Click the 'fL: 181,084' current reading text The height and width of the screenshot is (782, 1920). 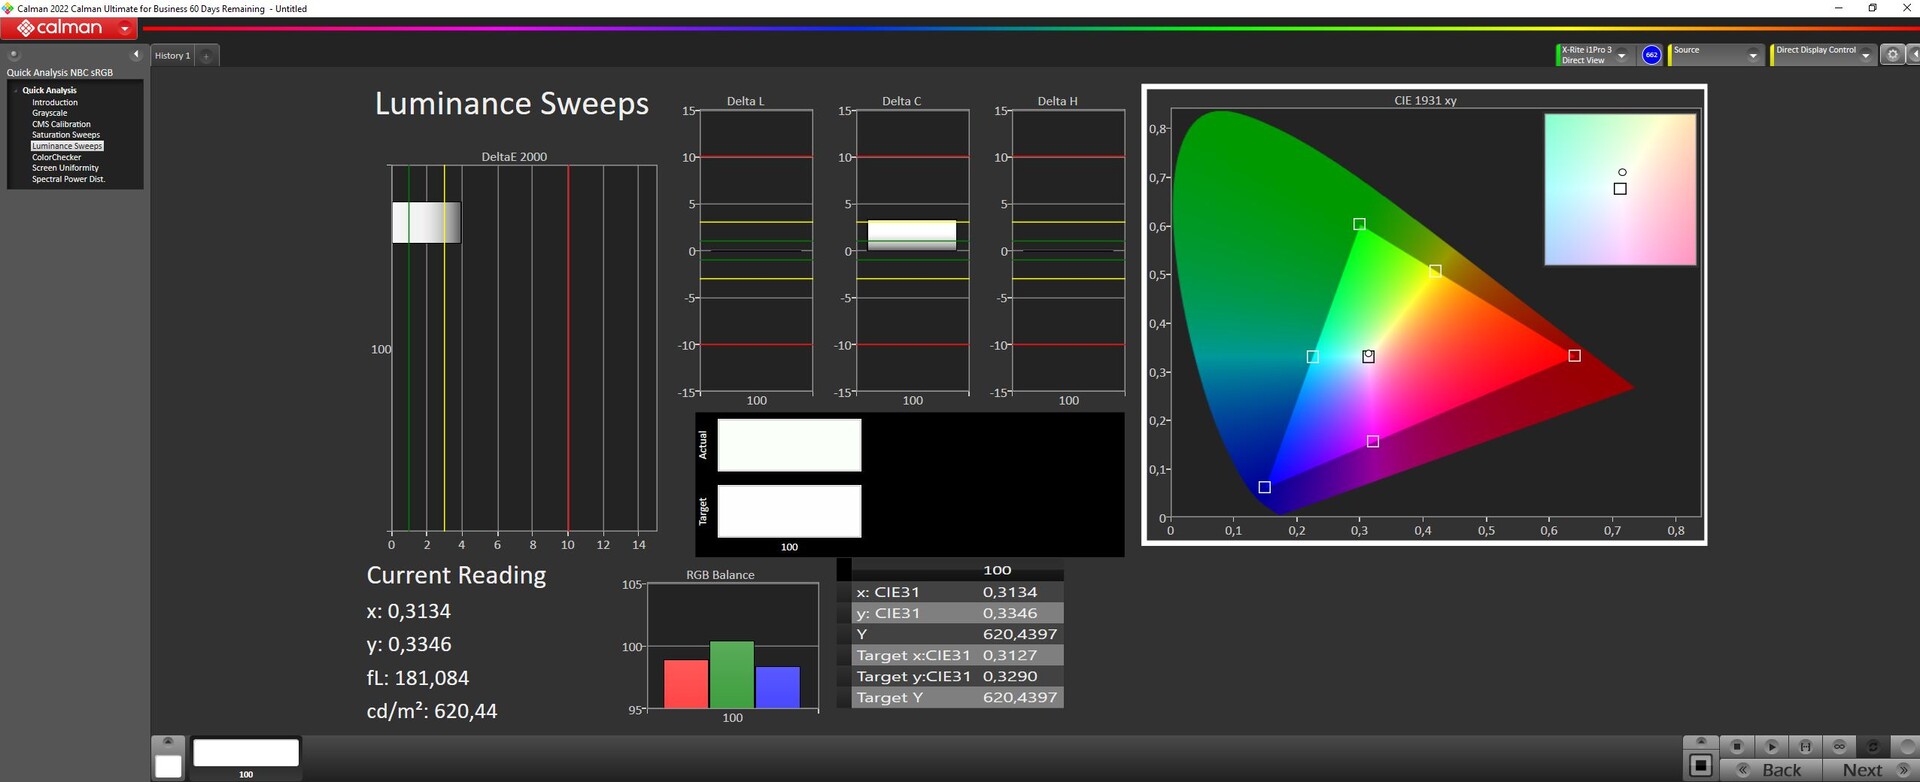pyautogui.click(x=418, y=678)
